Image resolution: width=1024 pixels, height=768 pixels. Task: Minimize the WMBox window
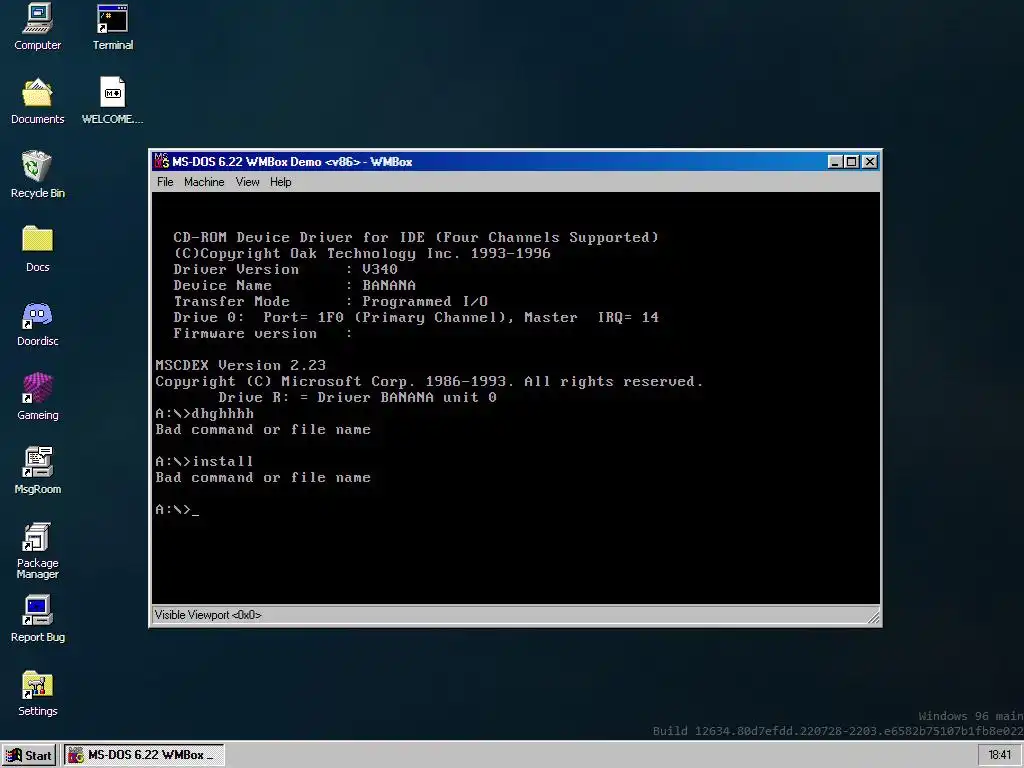pyautogui.click(x=835, y=161)
